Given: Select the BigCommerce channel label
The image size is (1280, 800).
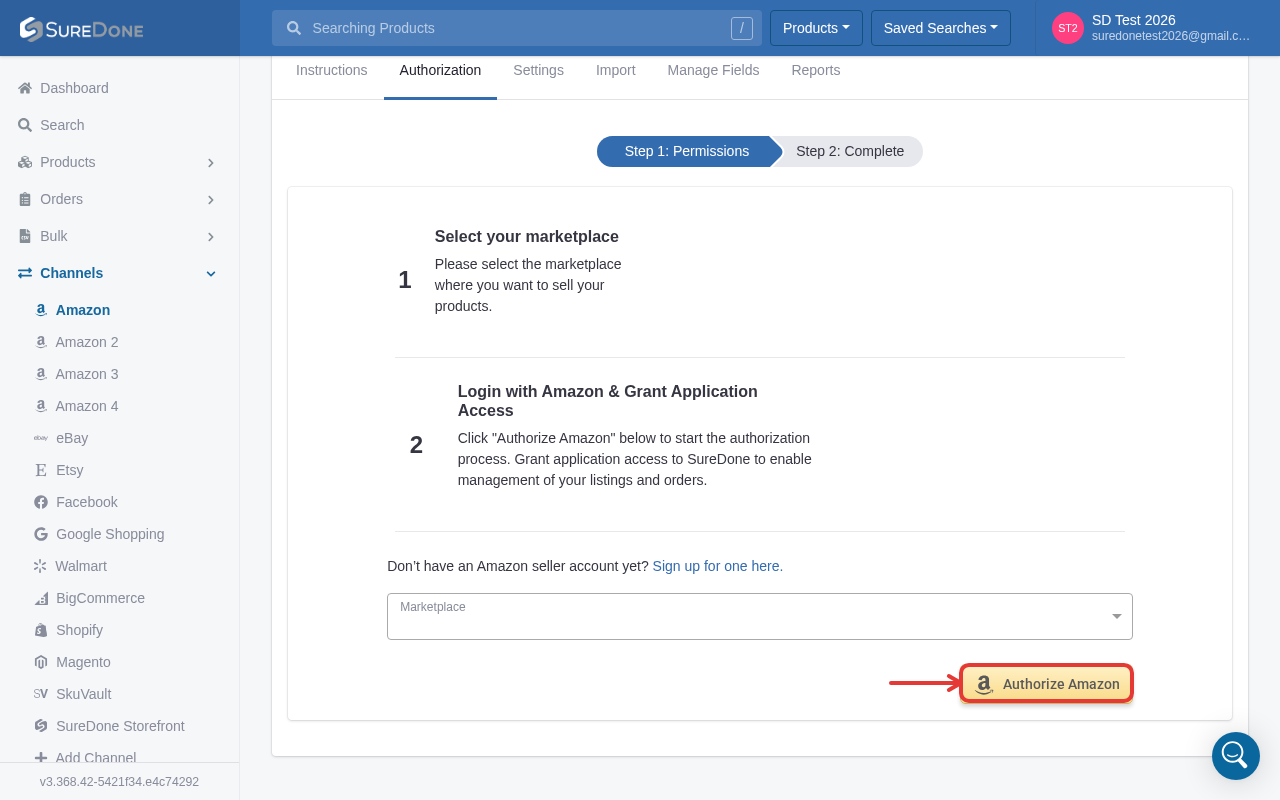Looking at the screenshot, I should click(x=101, y=598).
